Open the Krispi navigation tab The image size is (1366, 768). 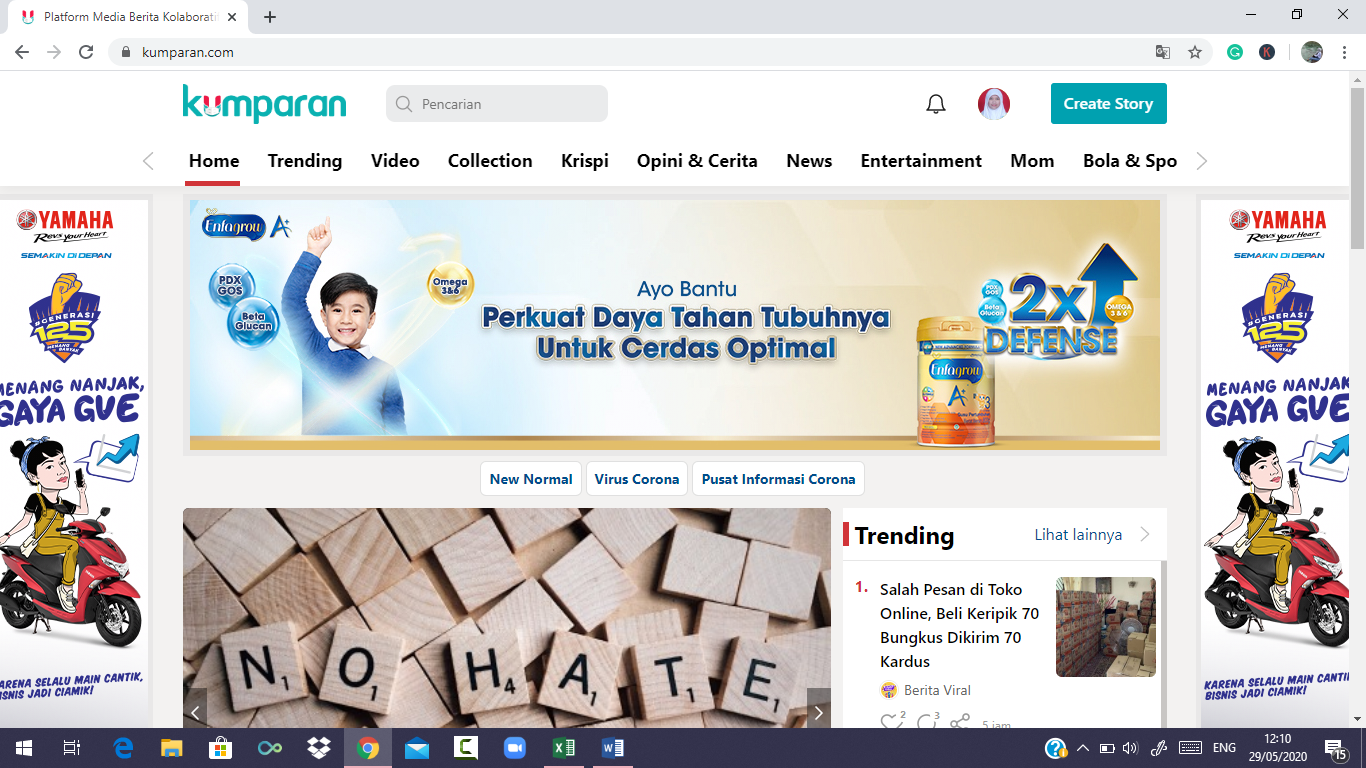point(585,161)
